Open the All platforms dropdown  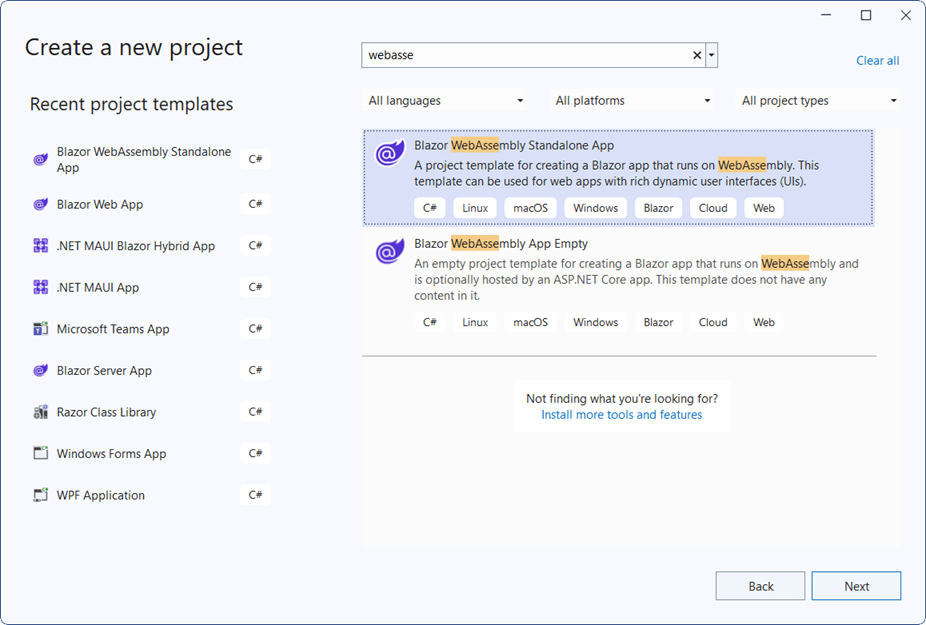632,100
